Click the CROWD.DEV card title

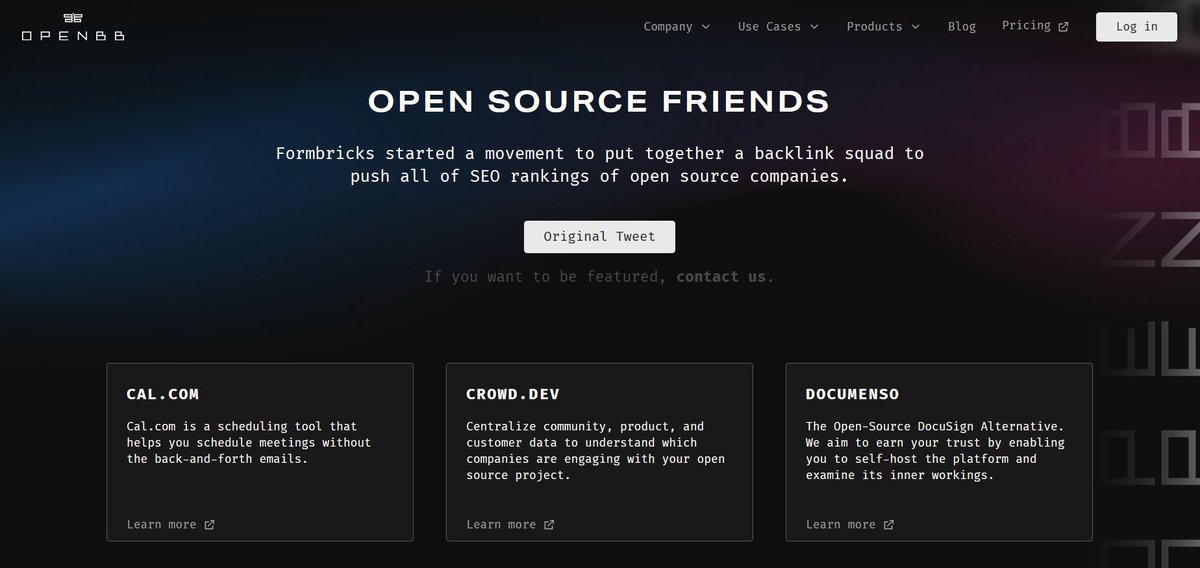[513, 394]
